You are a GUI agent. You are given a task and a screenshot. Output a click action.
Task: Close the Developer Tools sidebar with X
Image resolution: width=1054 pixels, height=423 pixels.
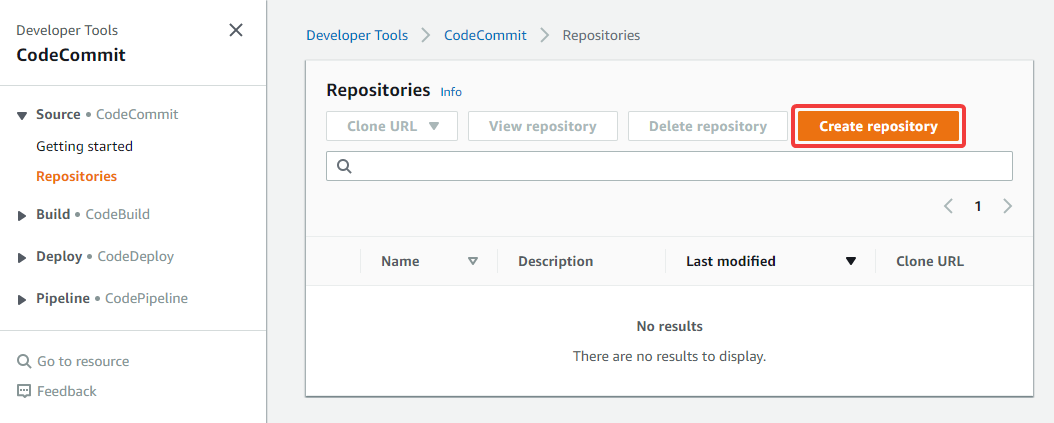point(236,30)
